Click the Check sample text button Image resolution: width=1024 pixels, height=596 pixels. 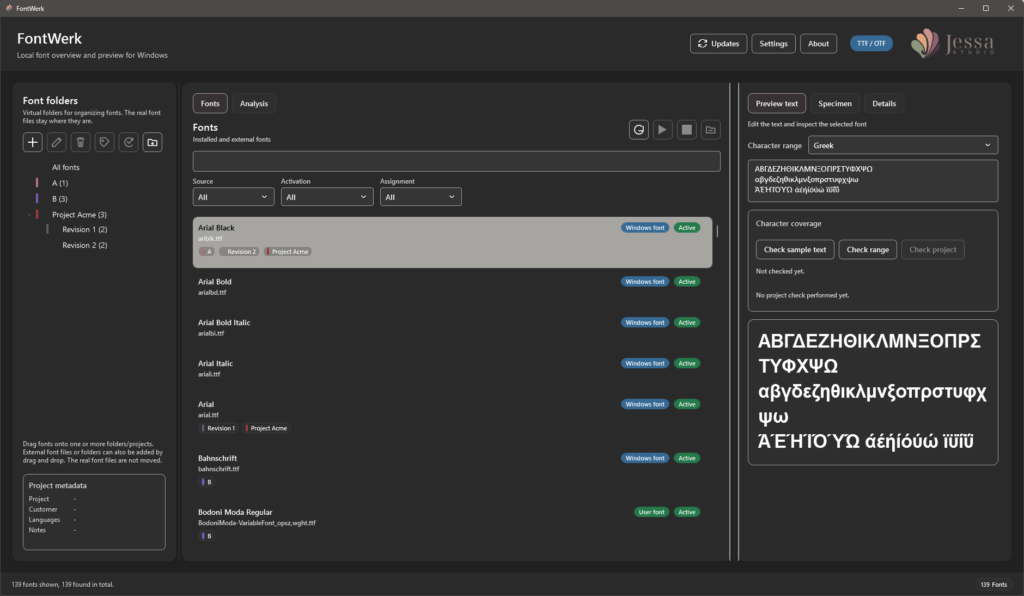[x=795, y=249]
